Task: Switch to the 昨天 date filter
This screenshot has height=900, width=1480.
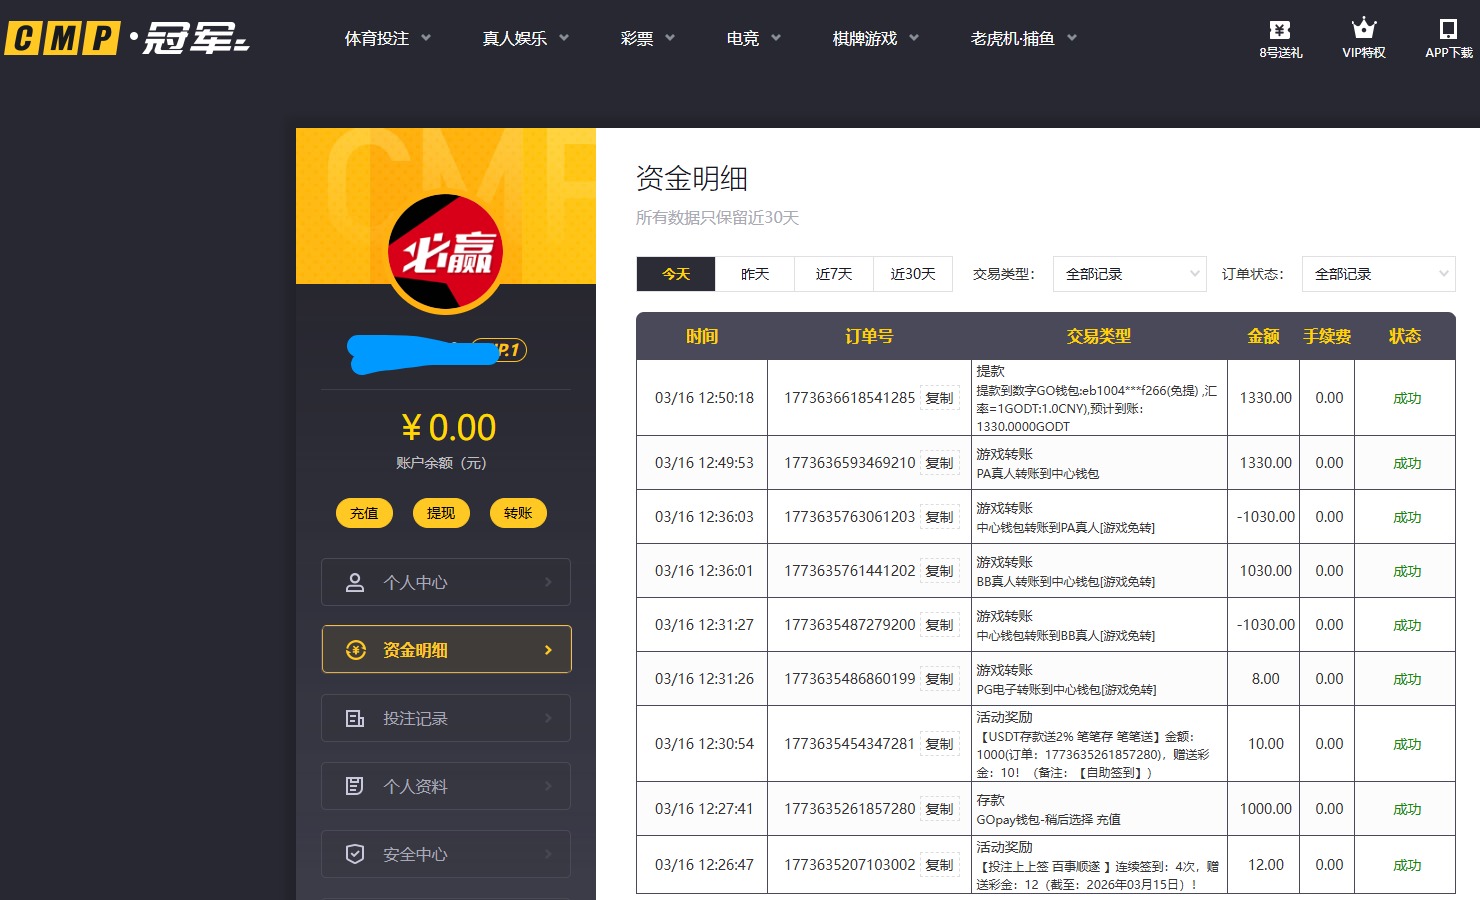Action: pyautogui.click(x=755, y=273)
